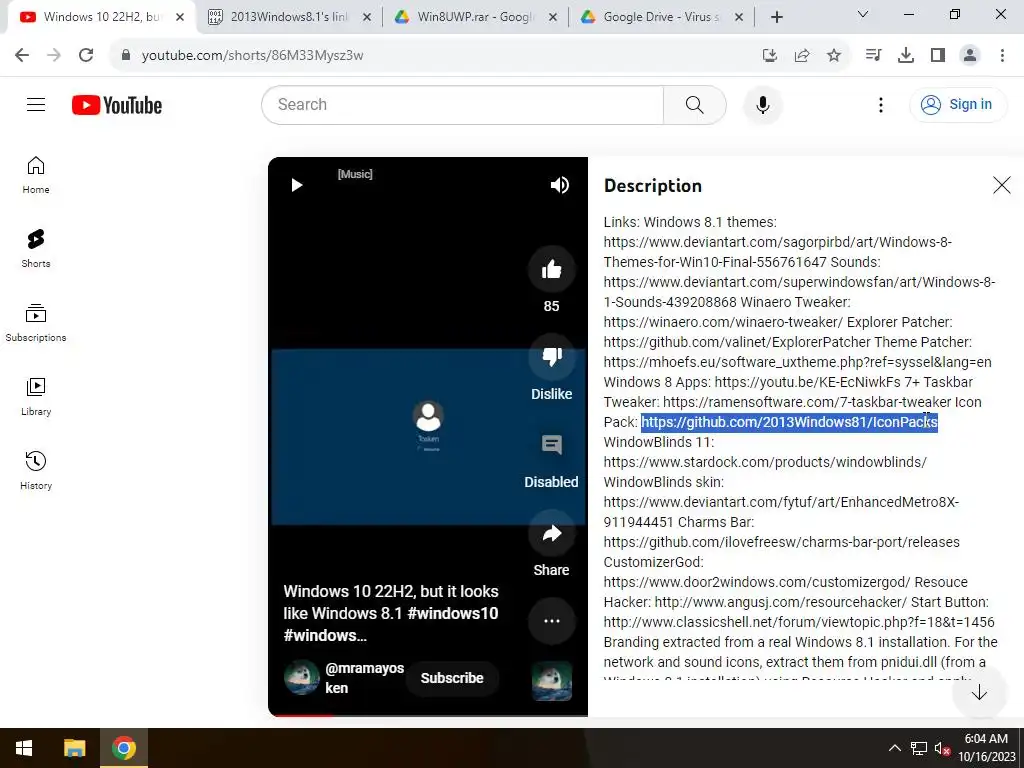Open taskbar clock showing 6:04 AM

tap(985, 748)
